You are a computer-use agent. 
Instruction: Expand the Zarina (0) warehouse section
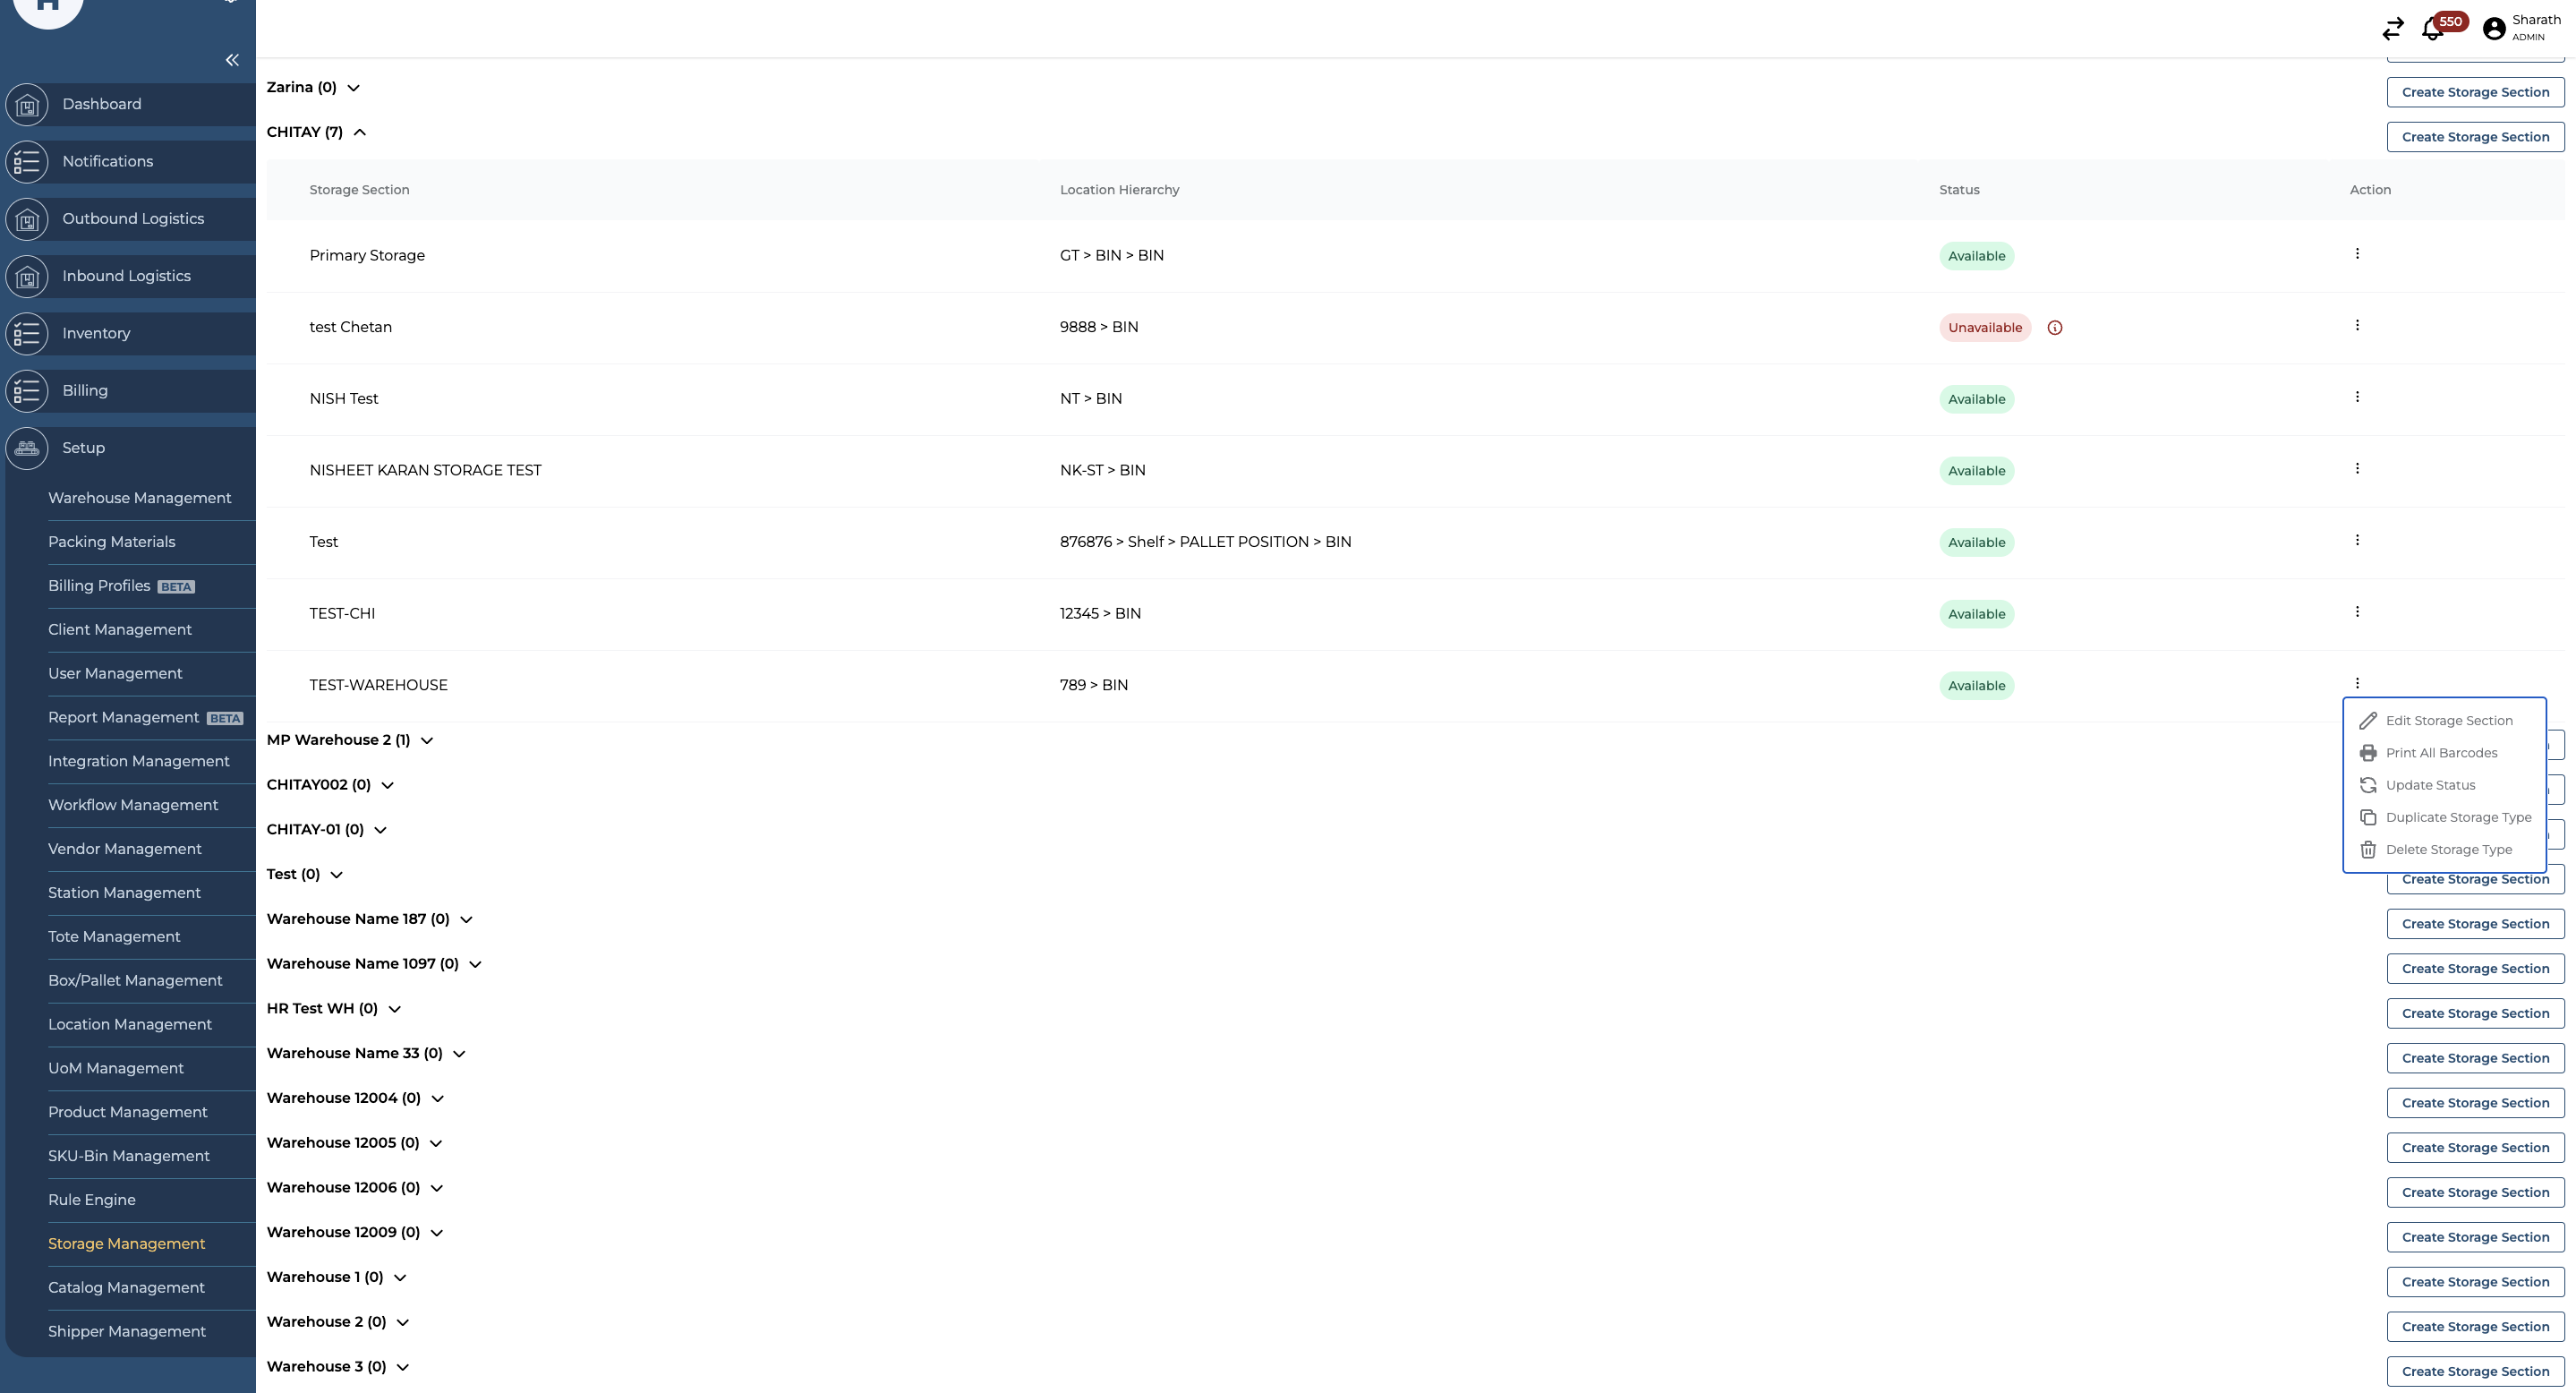tap(353, 88)
